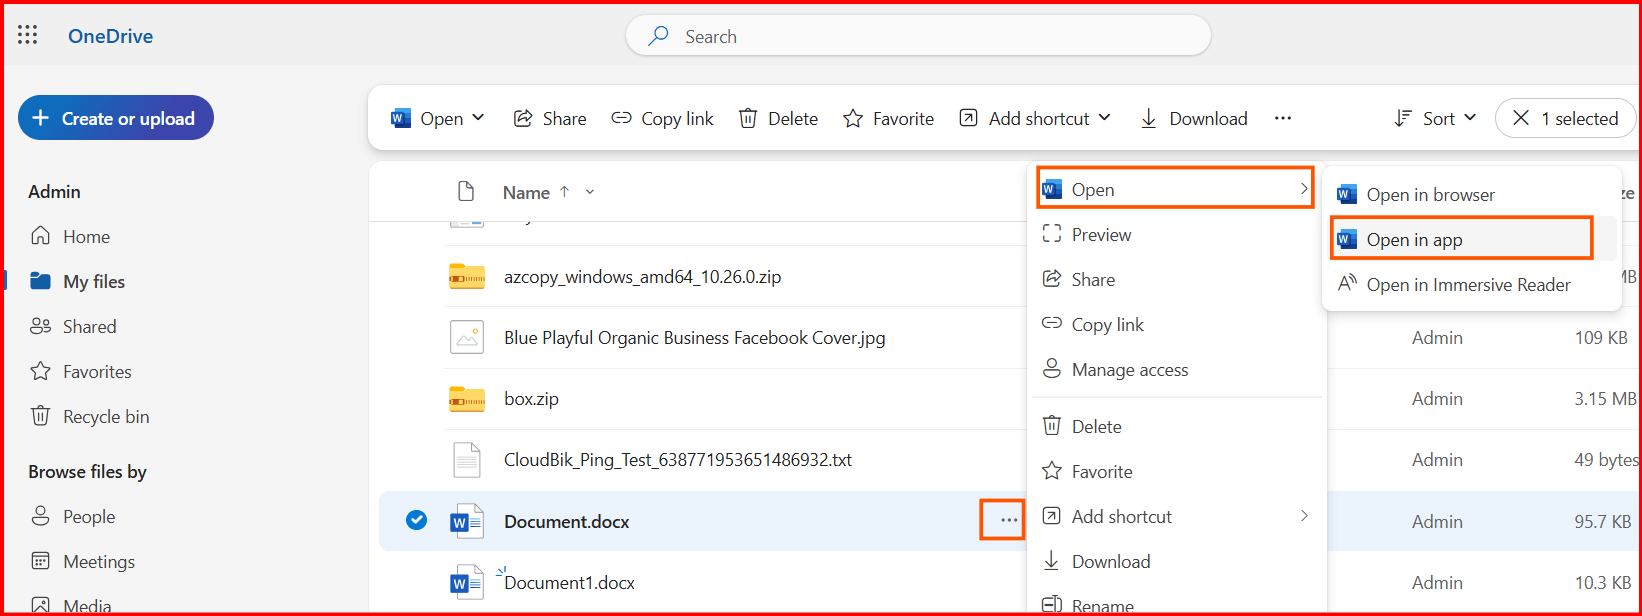Image resolution: width=1642 pixels, height=616 pixels.
Task: Clear selection with the 1 selected button
Action: tap(1565, 118)
